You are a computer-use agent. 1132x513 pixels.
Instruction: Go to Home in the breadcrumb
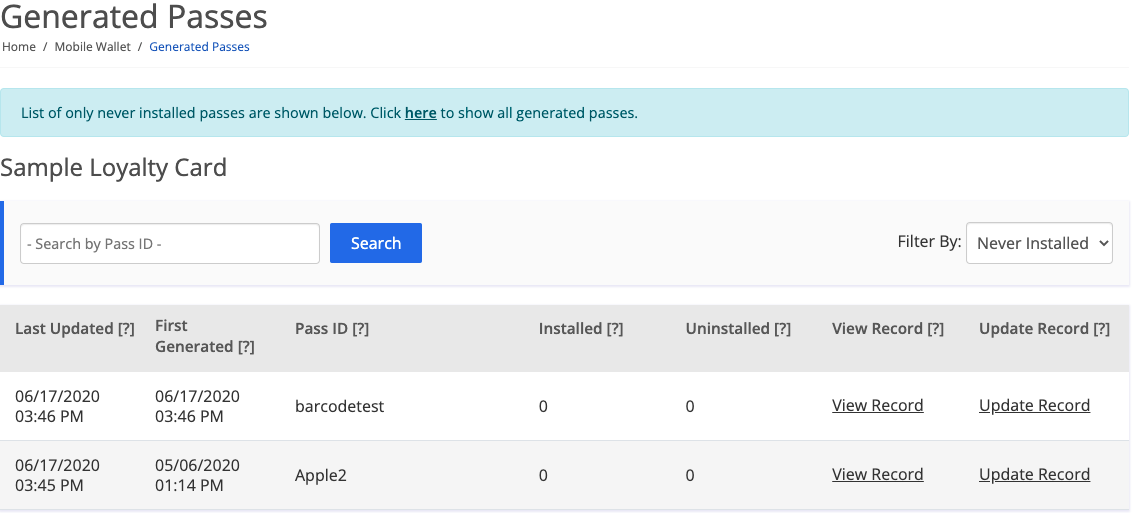(x=19, y=47)
